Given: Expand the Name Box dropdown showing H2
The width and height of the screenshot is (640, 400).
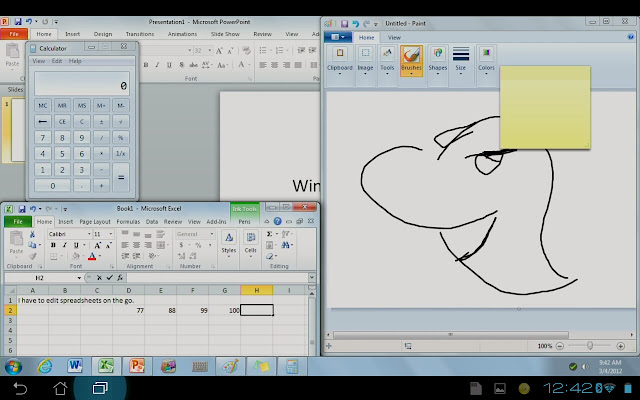Looking at the screenshot, I should (x=79, y=278).
